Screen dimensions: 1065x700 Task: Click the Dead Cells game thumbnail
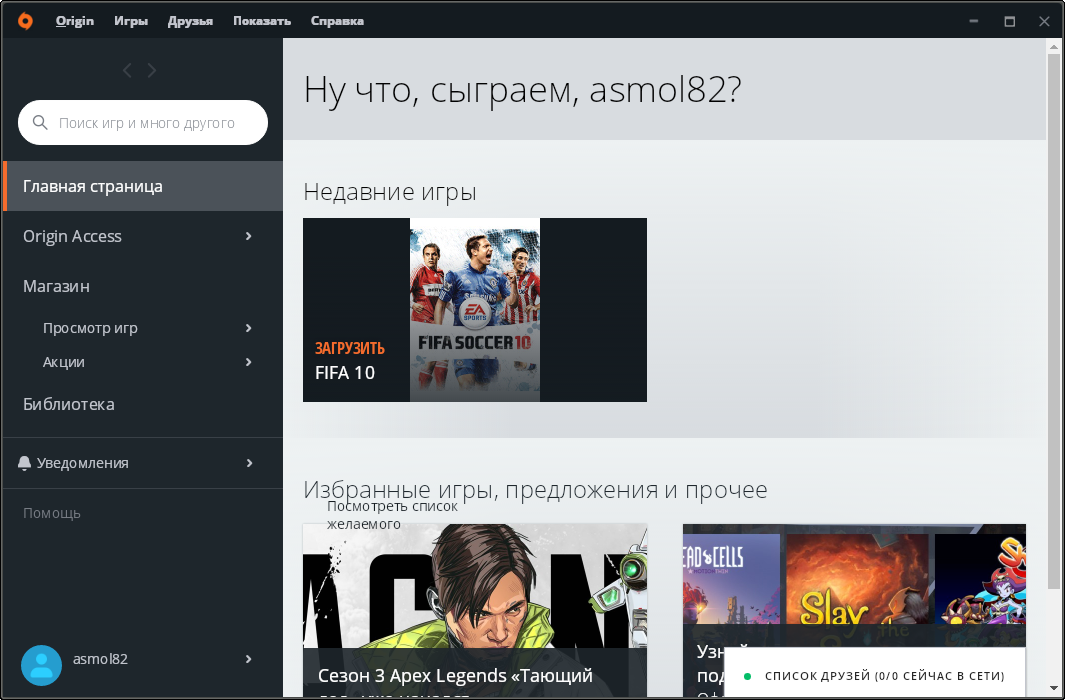click(x=732, y=578)
